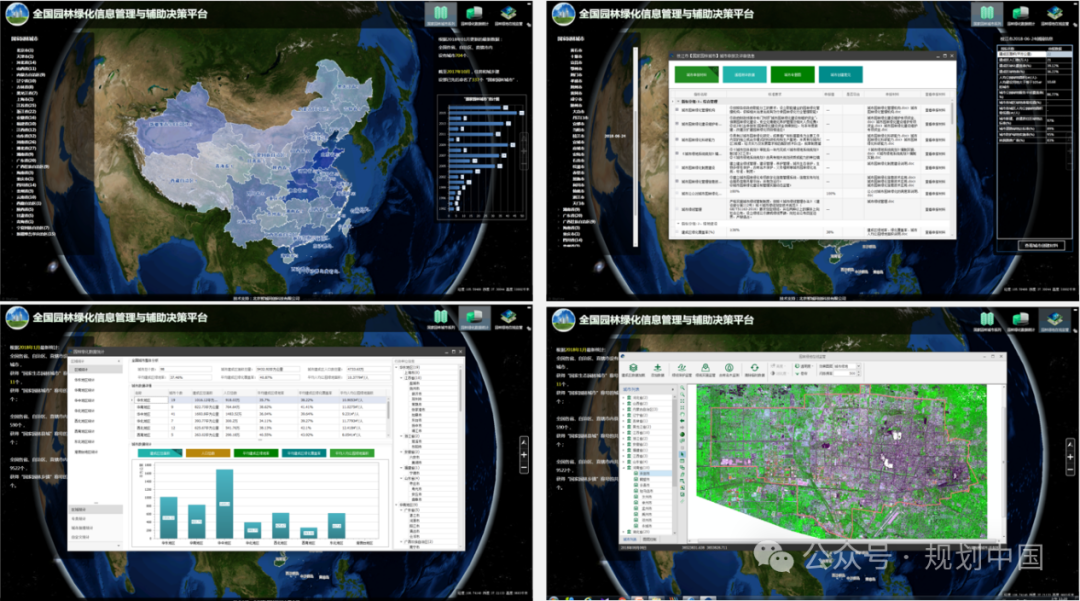Click the highlighted layers icon on the satellite imagery screen
This screenshot has height=601, width=1080.
(x=1055, y=319)
